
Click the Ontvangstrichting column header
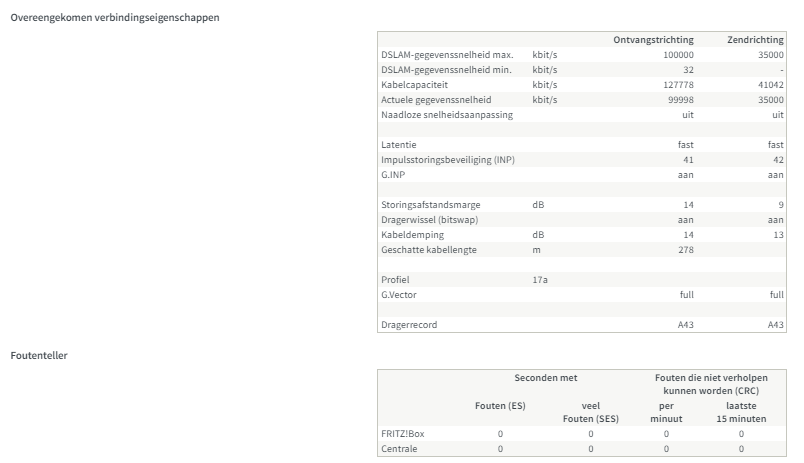(x=653, y=39)
